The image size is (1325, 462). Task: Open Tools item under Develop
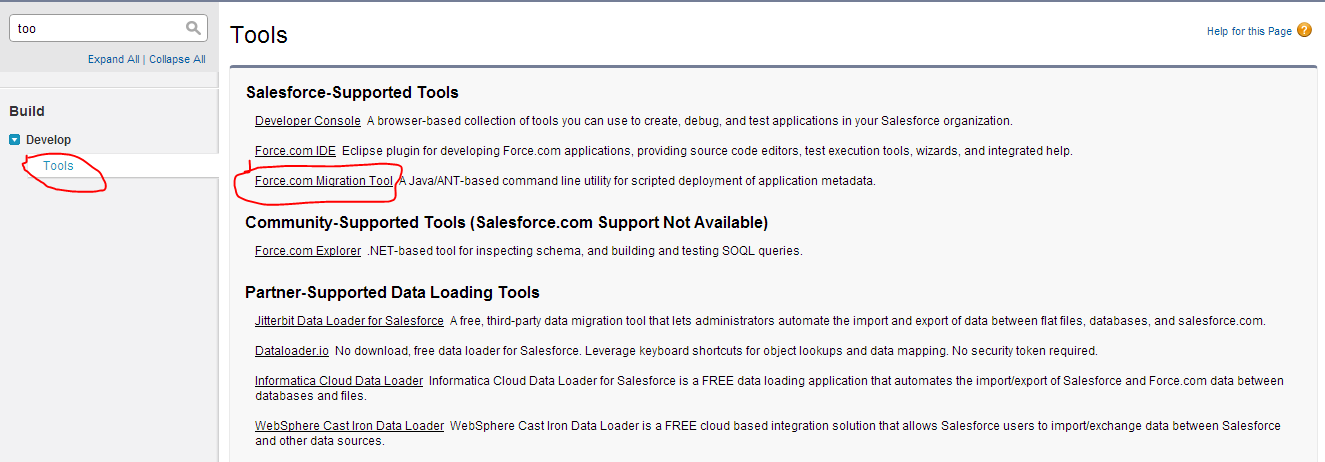(x=58, y=165)
